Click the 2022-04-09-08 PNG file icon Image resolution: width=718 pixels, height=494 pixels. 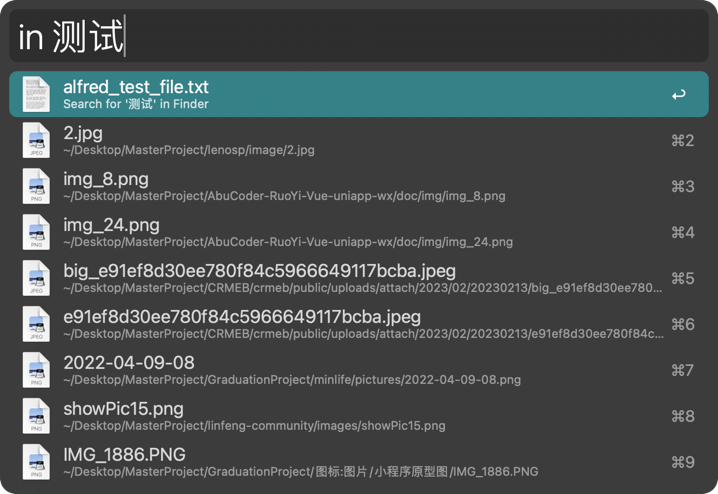[36, 370]
